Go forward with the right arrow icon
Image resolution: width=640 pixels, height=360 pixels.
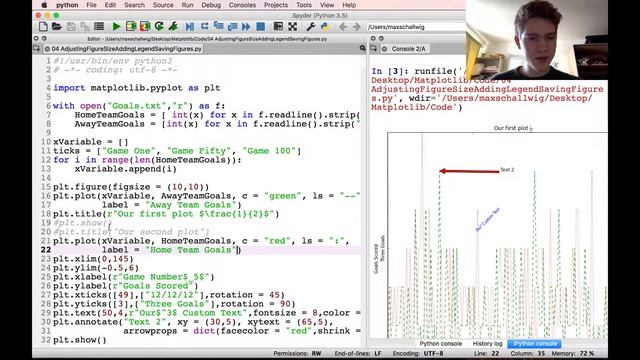click(356, 27)
